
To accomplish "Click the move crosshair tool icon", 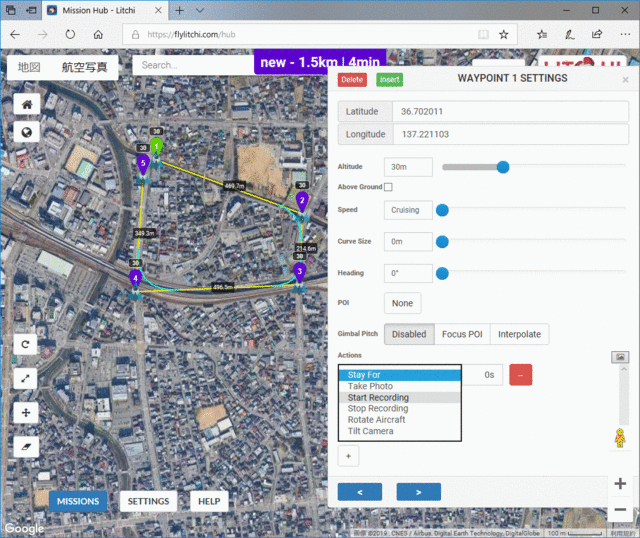I will [25, 413].
